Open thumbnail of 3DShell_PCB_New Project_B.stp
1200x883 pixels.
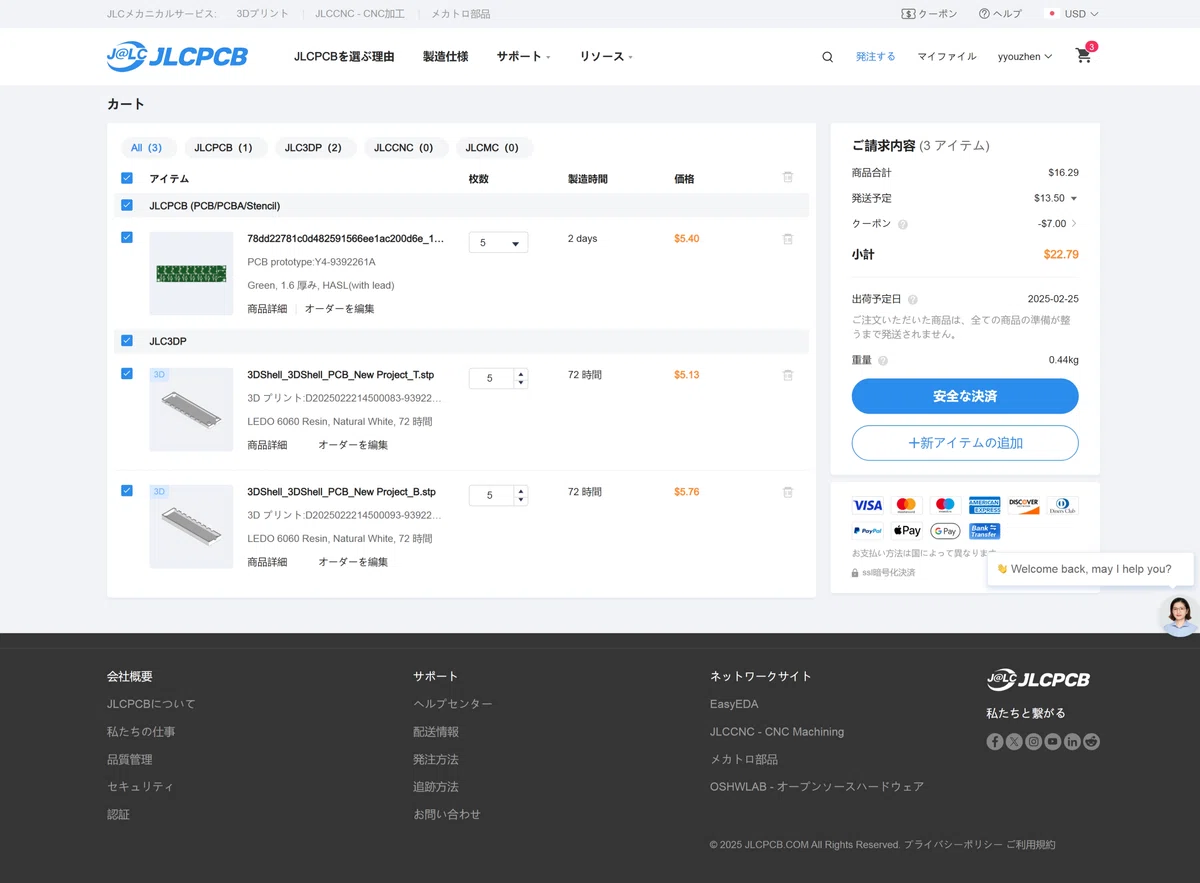tap(191, 527)
